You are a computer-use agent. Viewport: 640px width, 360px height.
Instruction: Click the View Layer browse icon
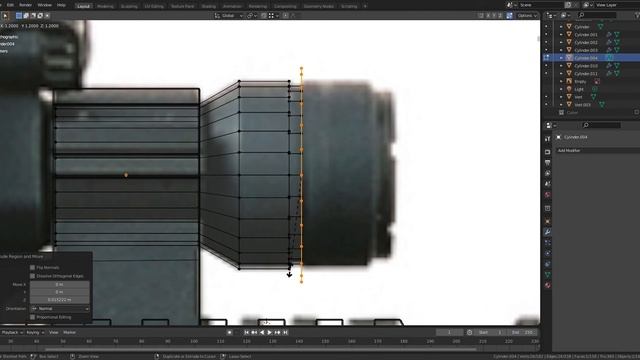[x=587, y=5]
